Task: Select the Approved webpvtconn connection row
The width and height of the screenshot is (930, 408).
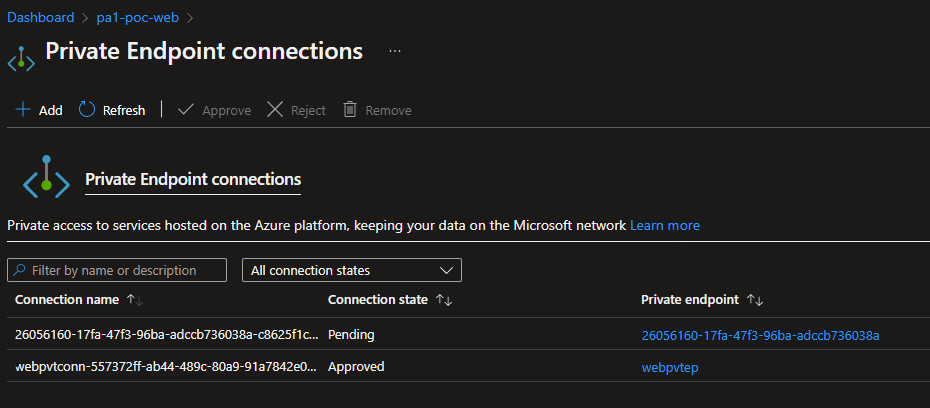Action: pyautogui.click(x=167, y=367)
